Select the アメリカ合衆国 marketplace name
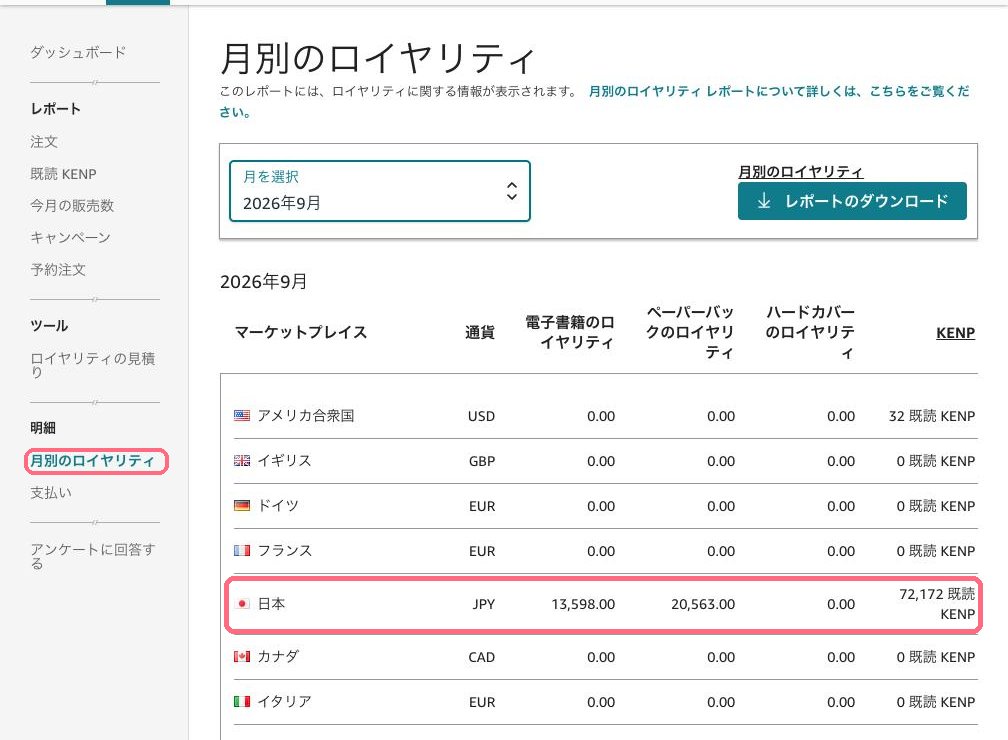This screenshot has width=1008, height=740. point(306,416)
